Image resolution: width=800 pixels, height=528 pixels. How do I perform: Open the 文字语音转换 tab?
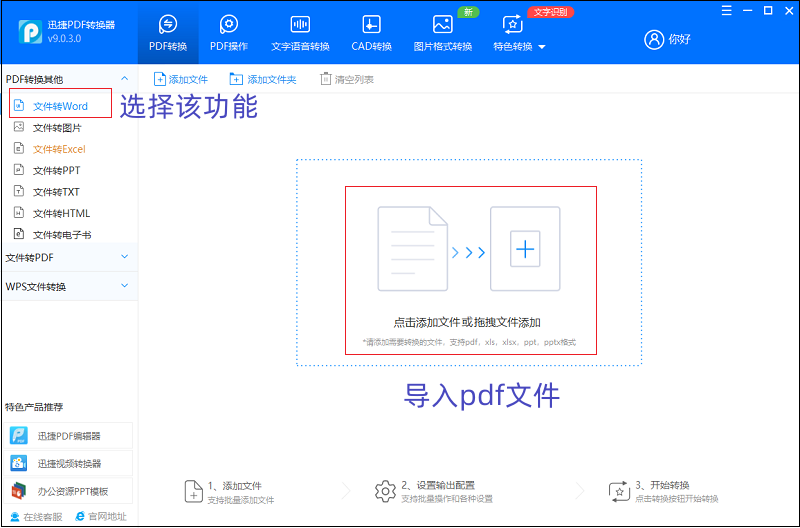(300, 33)
